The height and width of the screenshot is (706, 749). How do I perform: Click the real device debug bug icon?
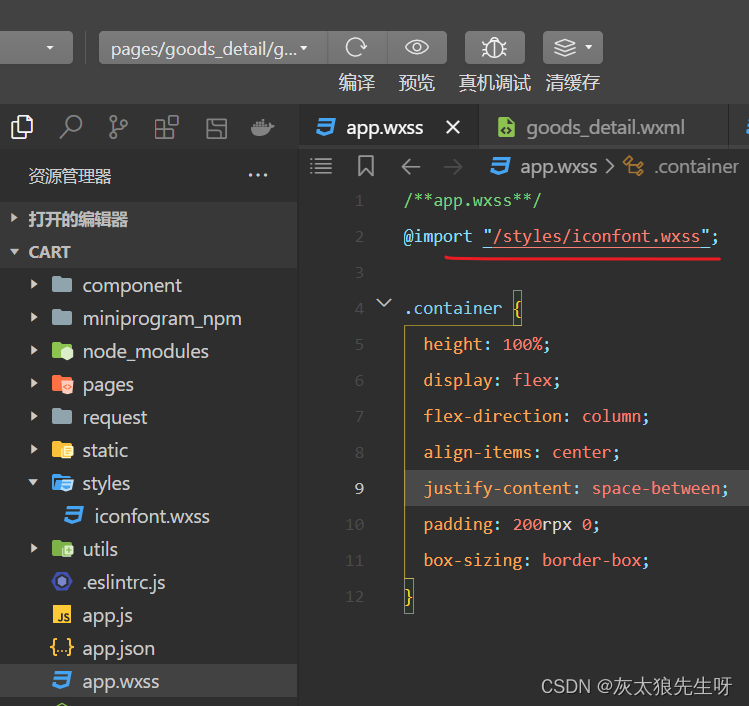(x=494, y=47)
